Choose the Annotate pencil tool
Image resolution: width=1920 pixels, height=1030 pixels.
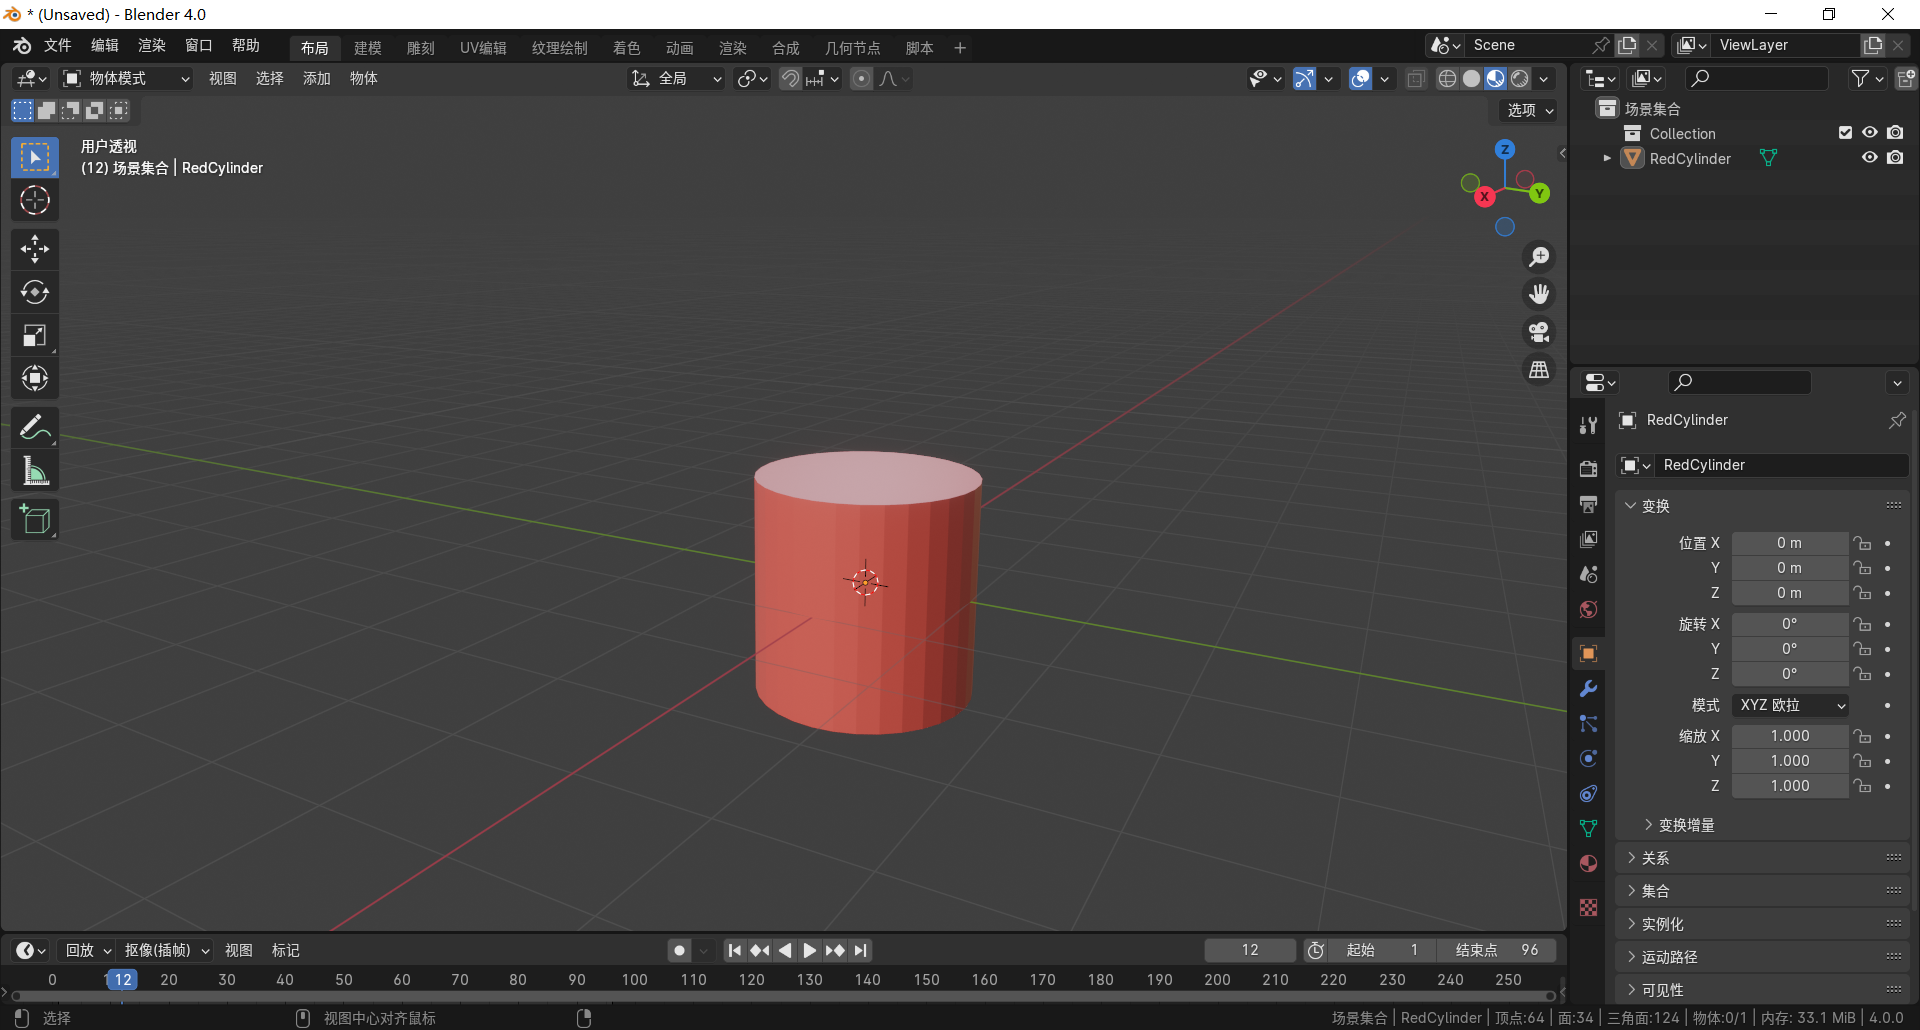pyautogui.click(x=35, y=427)
